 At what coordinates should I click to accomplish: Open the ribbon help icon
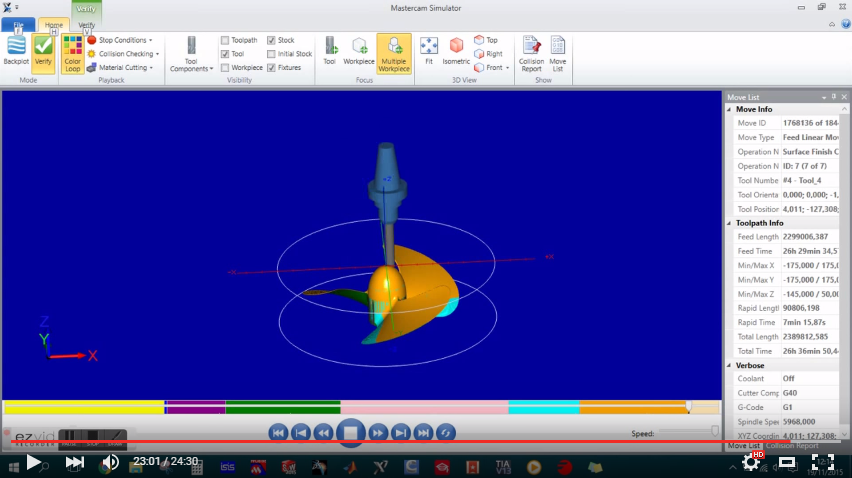tap(845, 24)
